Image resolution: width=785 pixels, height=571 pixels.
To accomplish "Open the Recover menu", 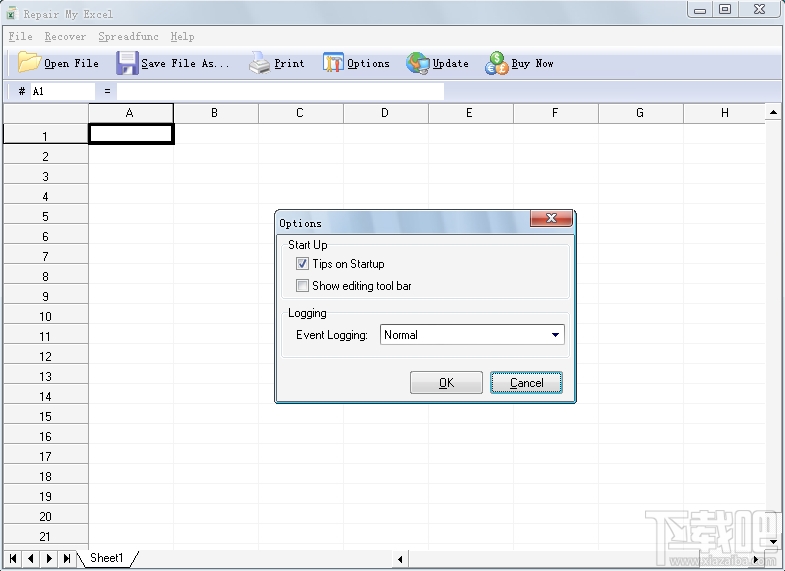I will click(65, 37).
